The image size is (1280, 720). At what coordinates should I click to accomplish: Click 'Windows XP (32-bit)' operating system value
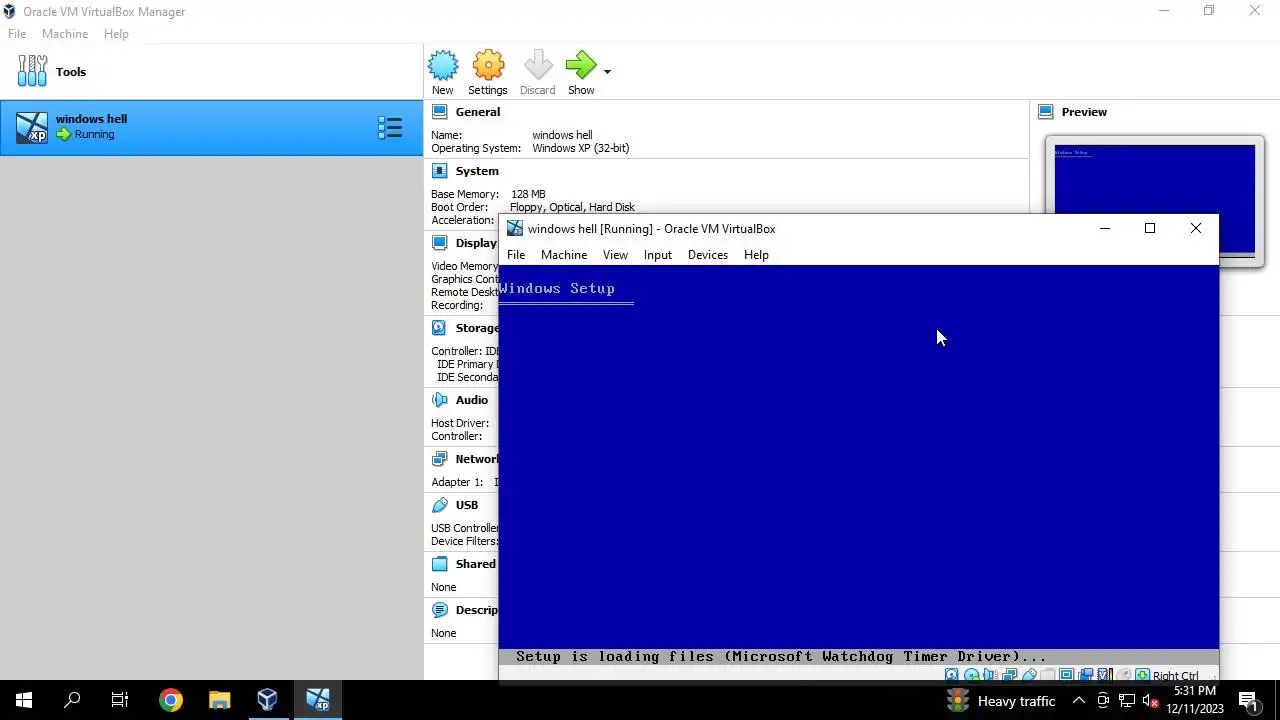580,148
